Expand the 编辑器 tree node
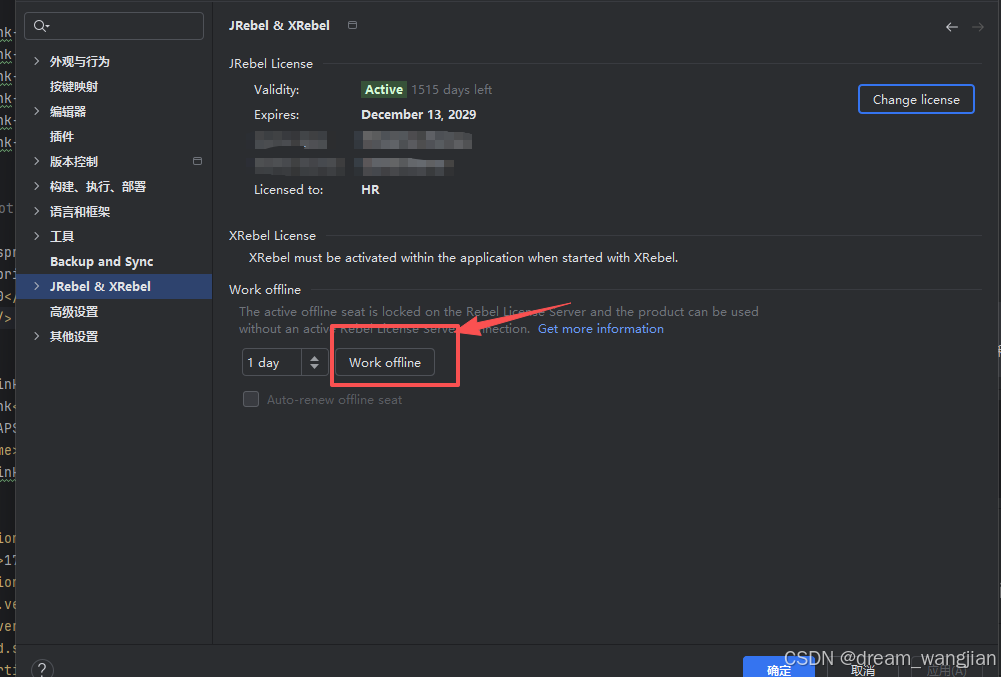 (36, 111)
